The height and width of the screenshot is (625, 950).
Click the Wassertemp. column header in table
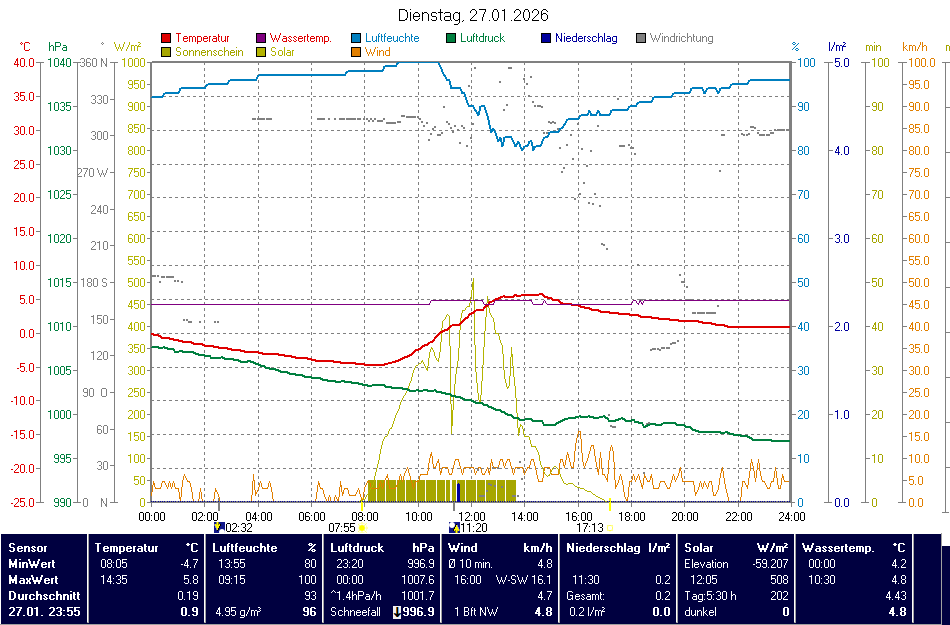[838, 548]
